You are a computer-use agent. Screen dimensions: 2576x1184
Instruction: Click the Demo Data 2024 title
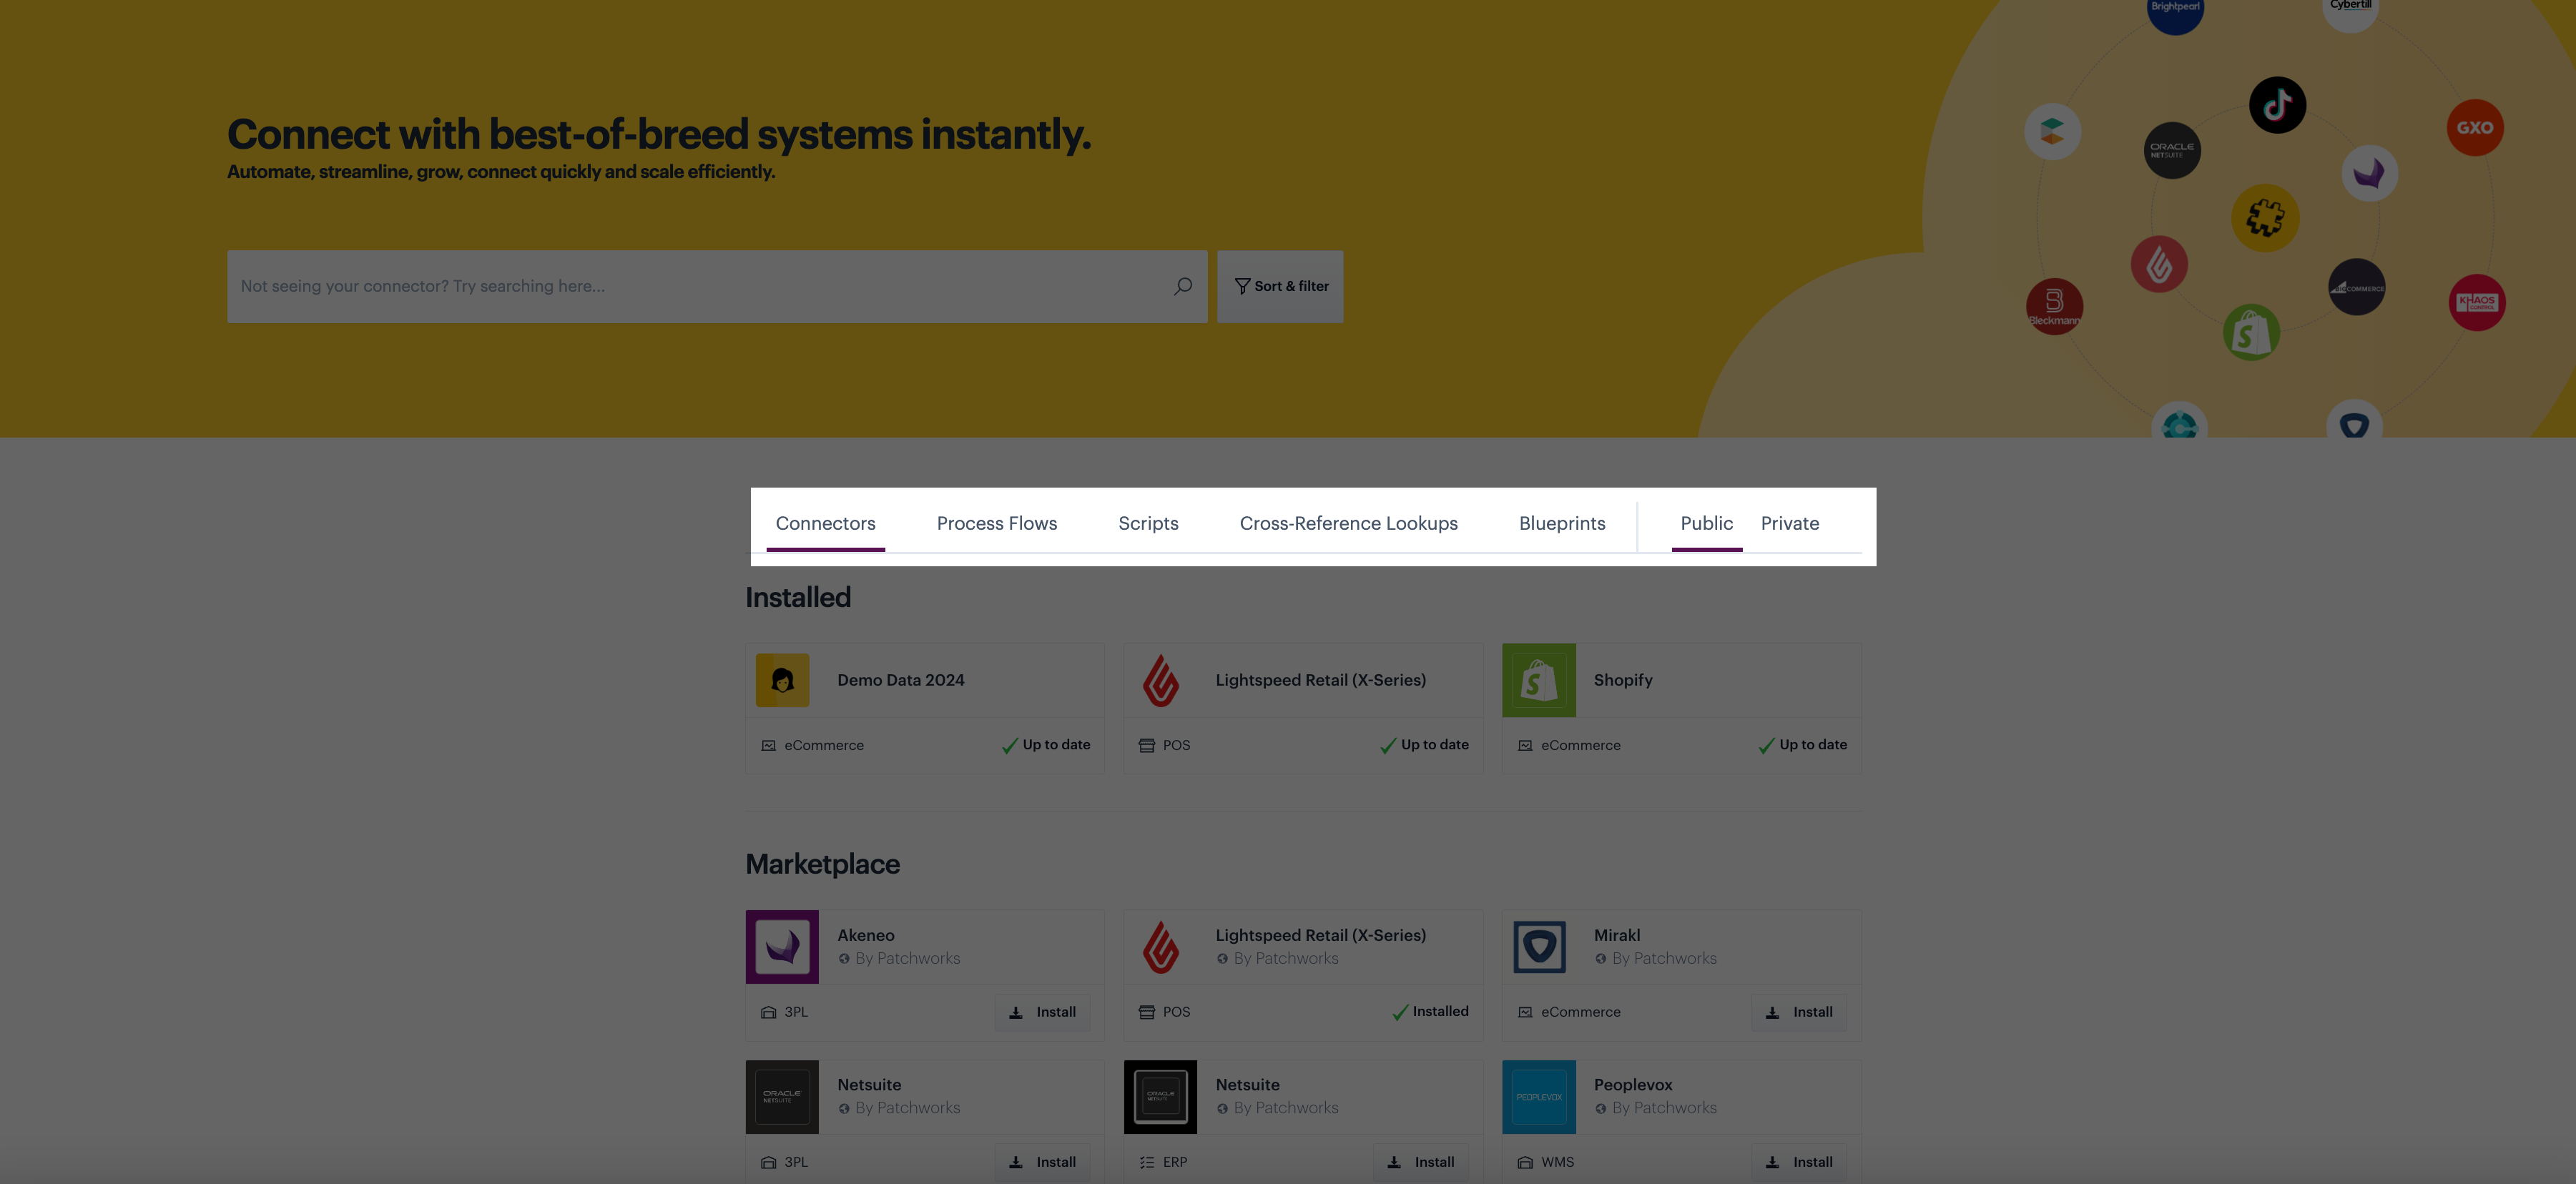tap(900, 680)
